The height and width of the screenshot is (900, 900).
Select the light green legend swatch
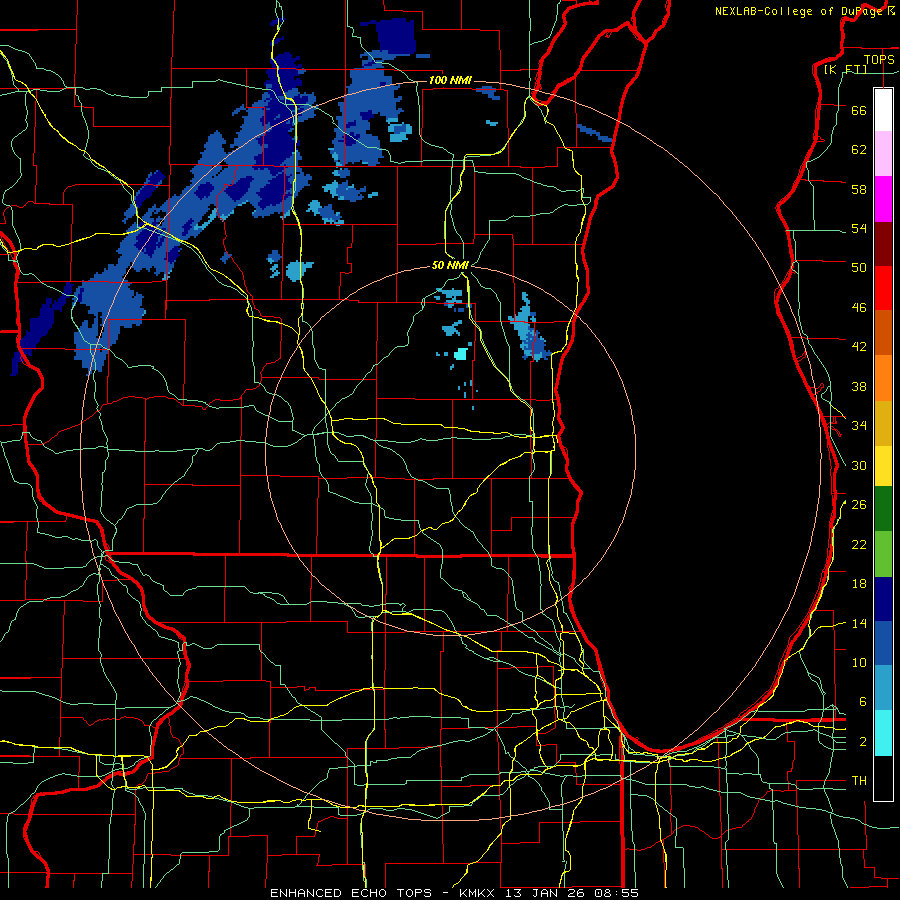[883, 554]
